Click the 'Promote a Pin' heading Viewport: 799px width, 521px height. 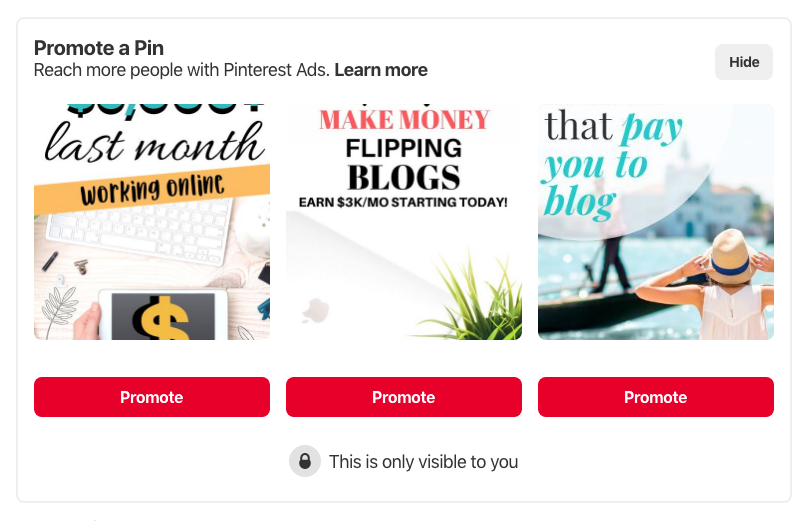pos(99,48)
